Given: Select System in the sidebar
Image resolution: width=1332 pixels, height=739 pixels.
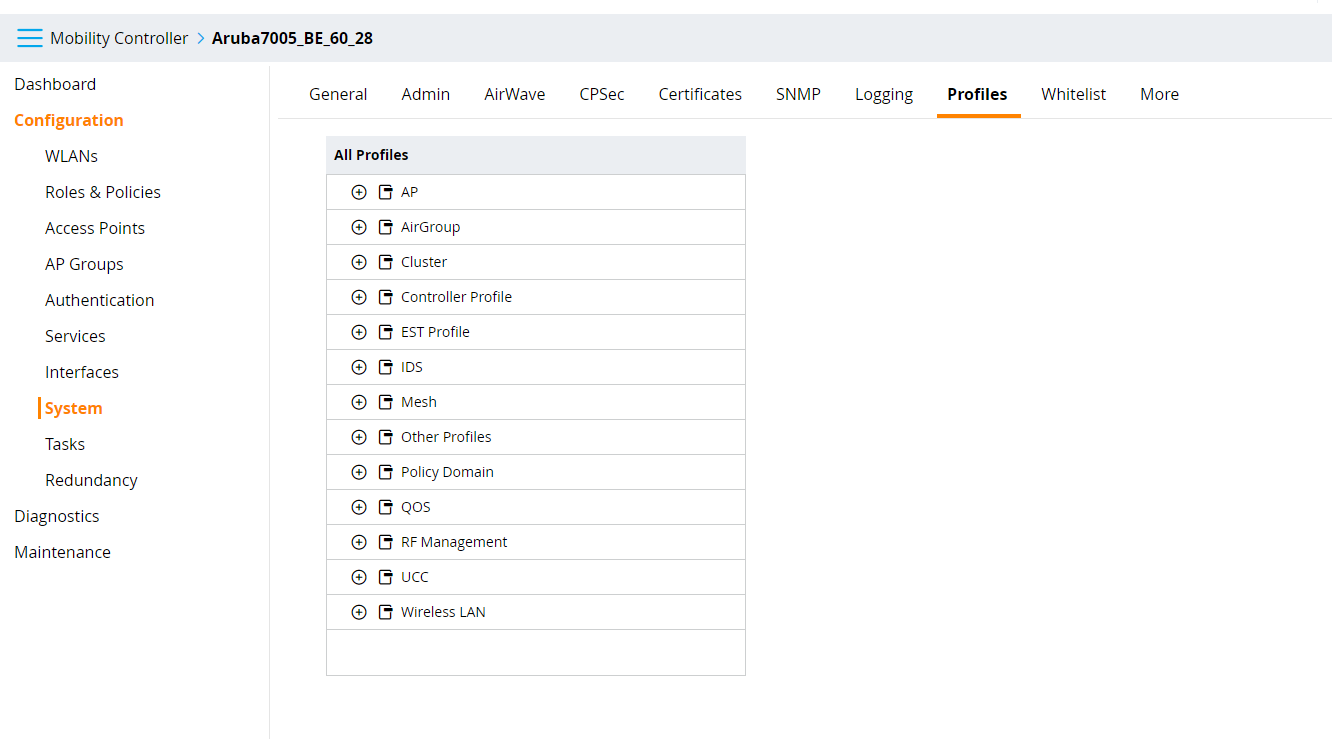Looking at the screenshot, I should point(73,408).
